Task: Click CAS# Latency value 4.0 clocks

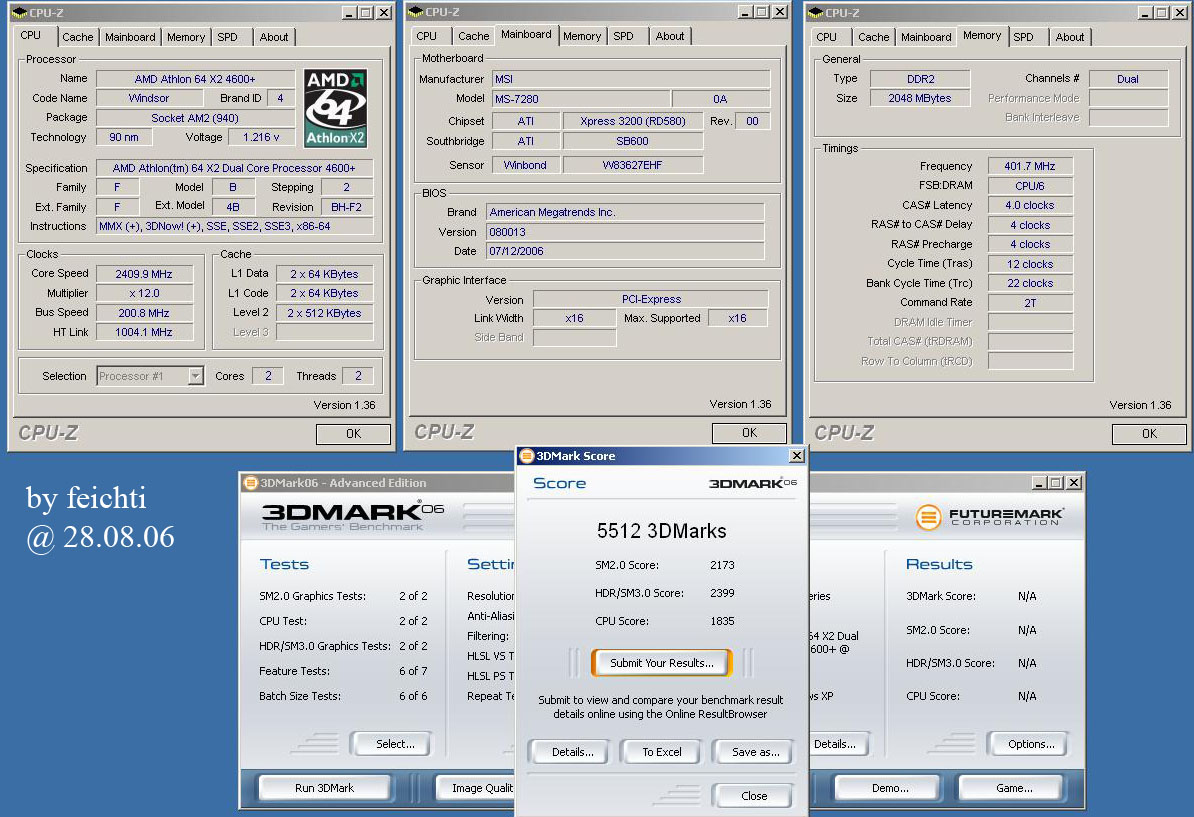Action: point(1030,206)
